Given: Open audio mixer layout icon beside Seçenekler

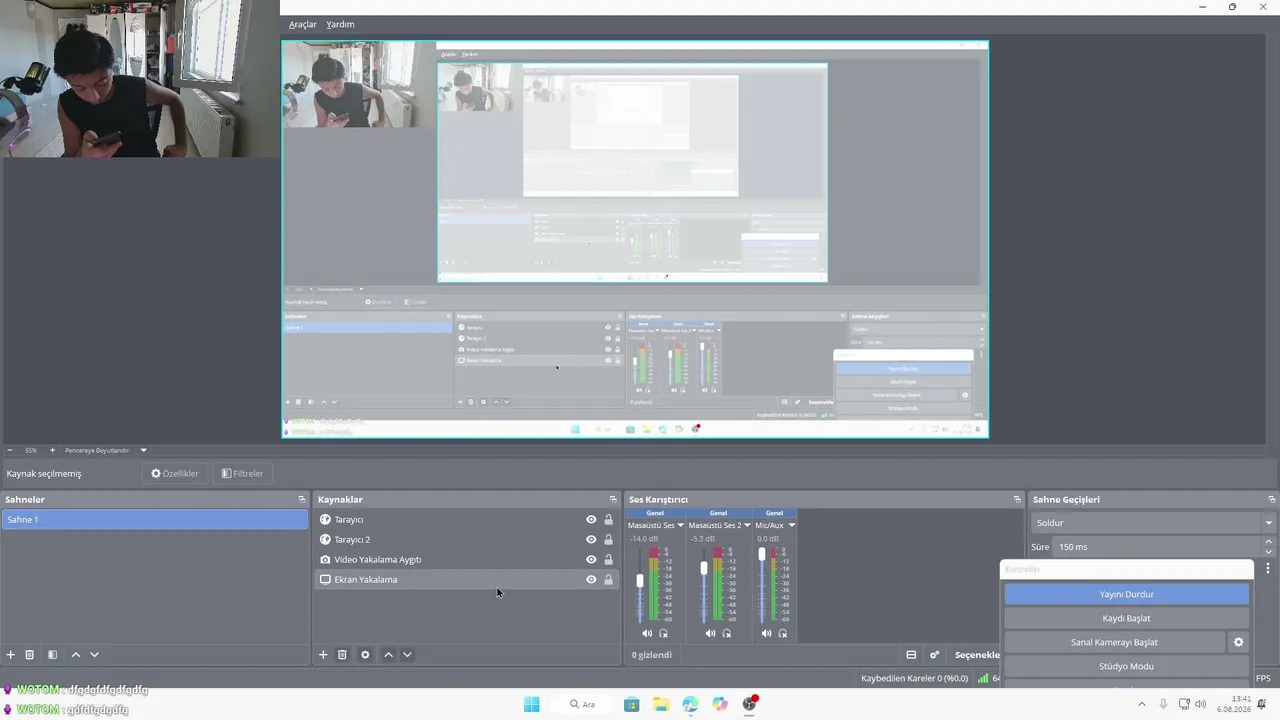Looking at the screenshot, I should click(x=911, y=655).
